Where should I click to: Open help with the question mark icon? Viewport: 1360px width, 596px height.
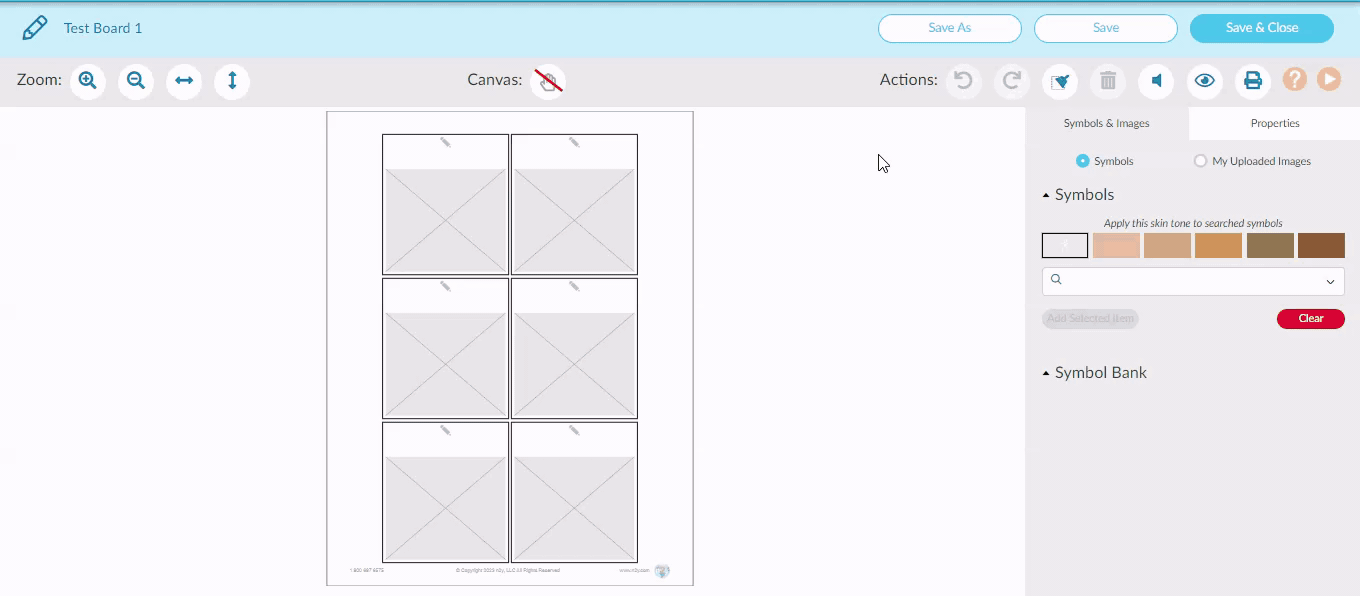coord(1295,80)
